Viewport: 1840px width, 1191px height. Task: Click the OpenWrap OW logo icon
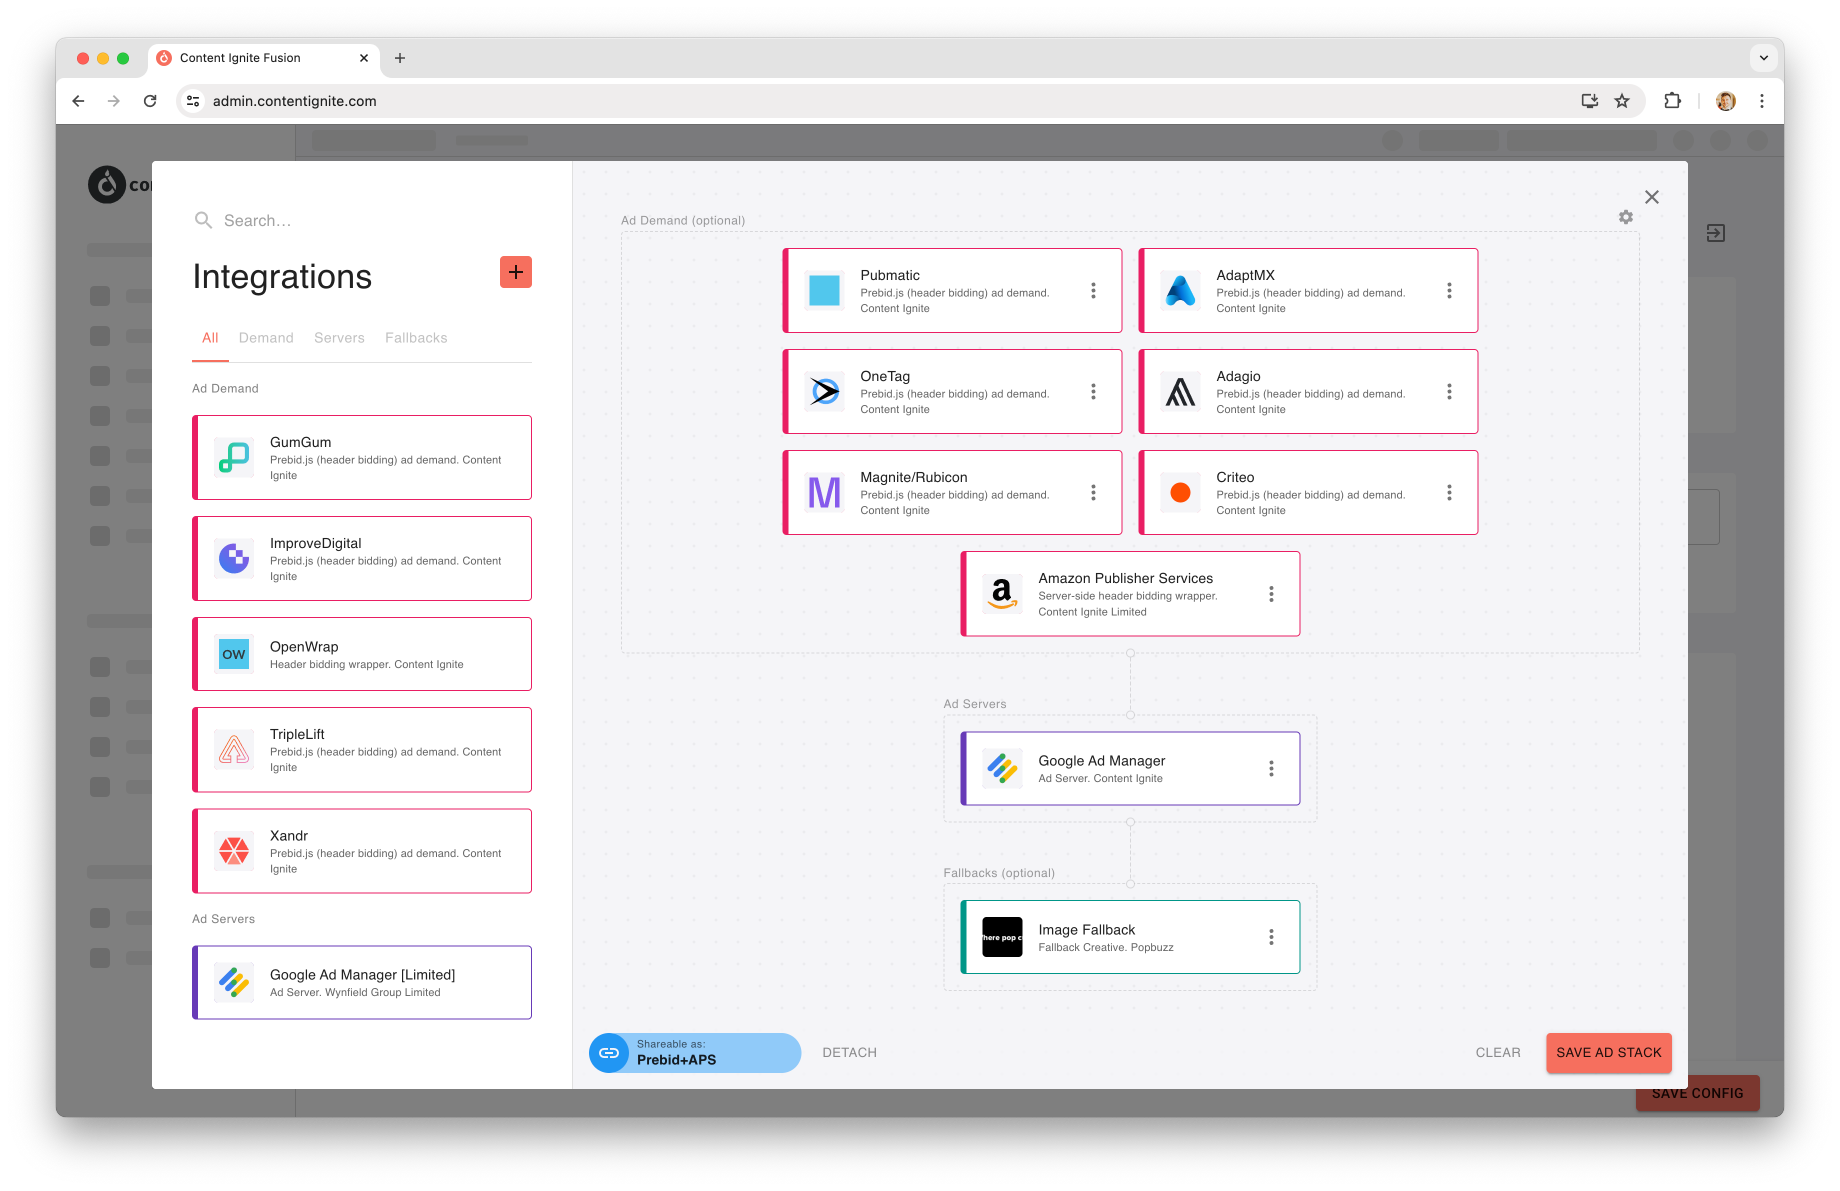pyautogui.click(x=234, y=654)
